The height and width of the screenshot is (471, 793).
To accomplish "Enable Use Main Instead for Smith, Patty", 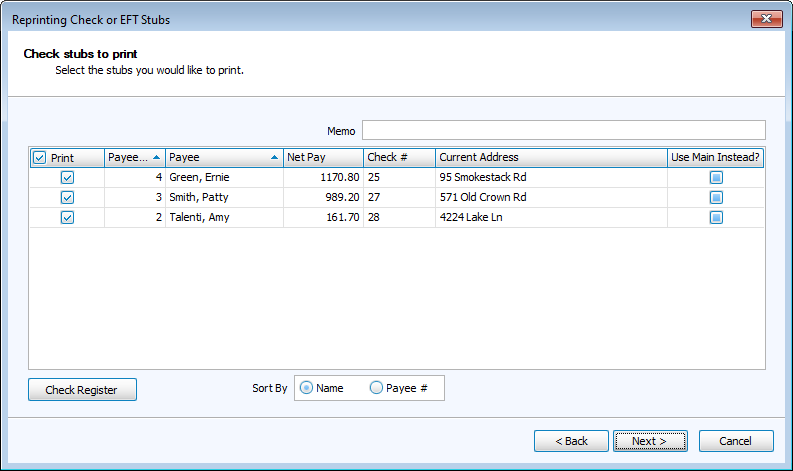I will (716, 197).
